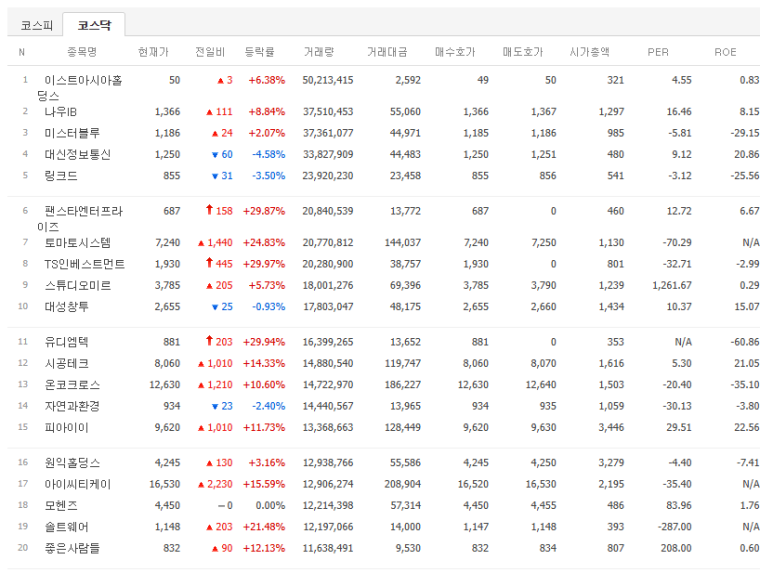
Task: Click the 거래대금 column header
Action: (x=387, y=52)
